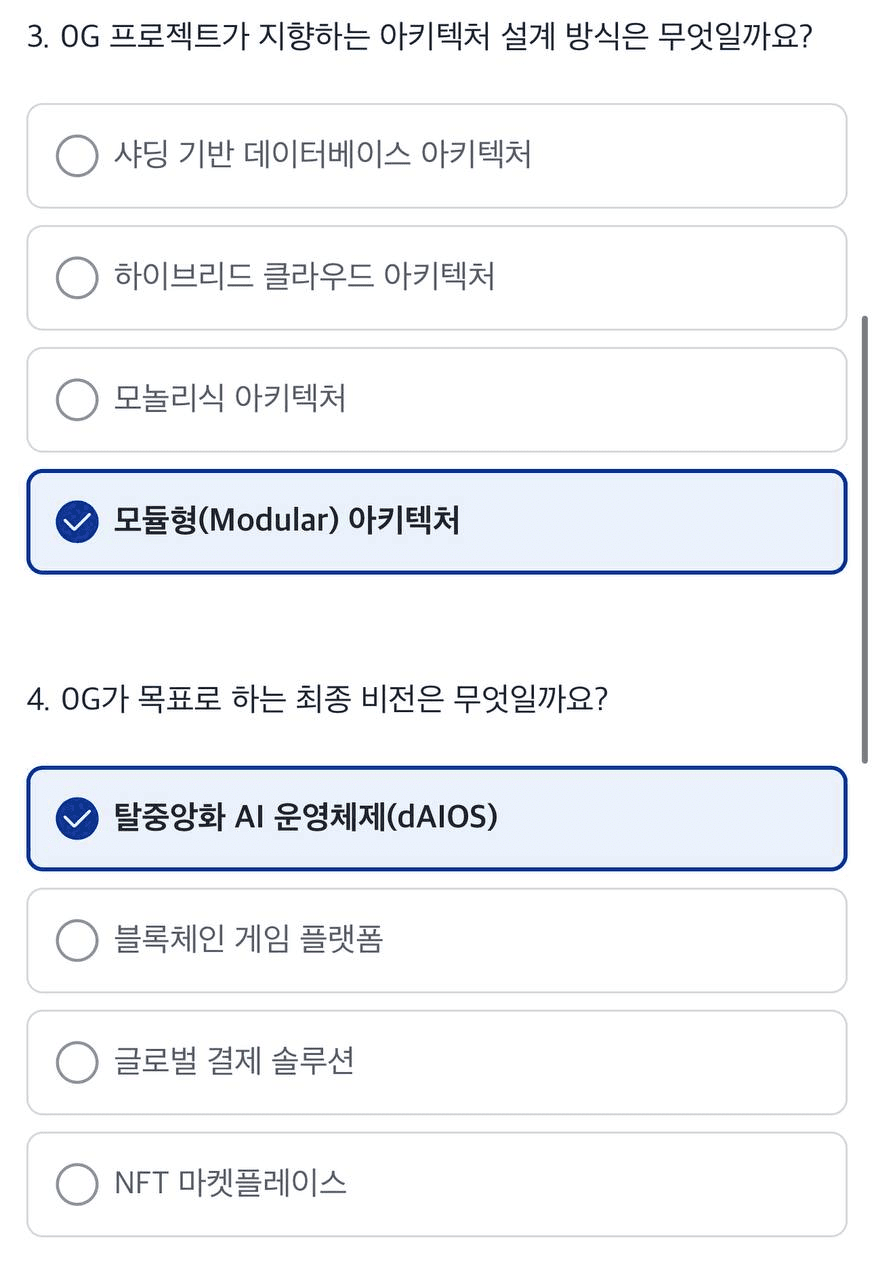The image size is (874, 1280).
Task: Select the radio circle for 하이브리드 클라우드 아키텍처
Action: click(x=77, y=277)
